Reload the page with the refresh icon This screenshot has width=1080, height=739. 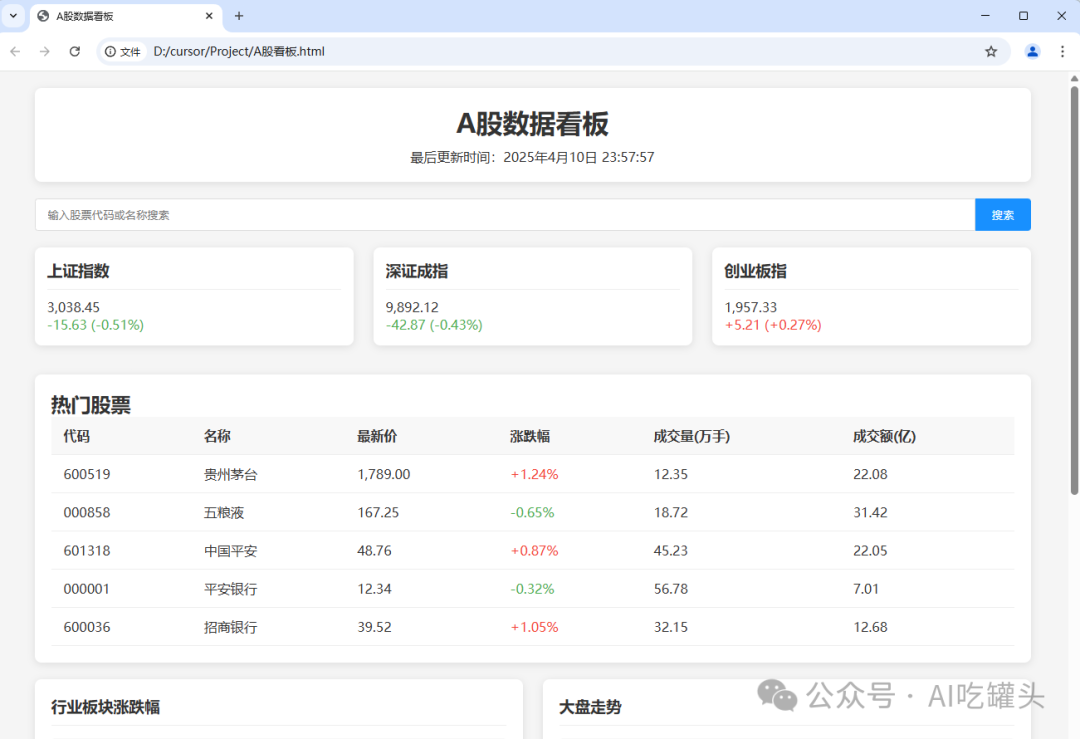tap(74, 52)
